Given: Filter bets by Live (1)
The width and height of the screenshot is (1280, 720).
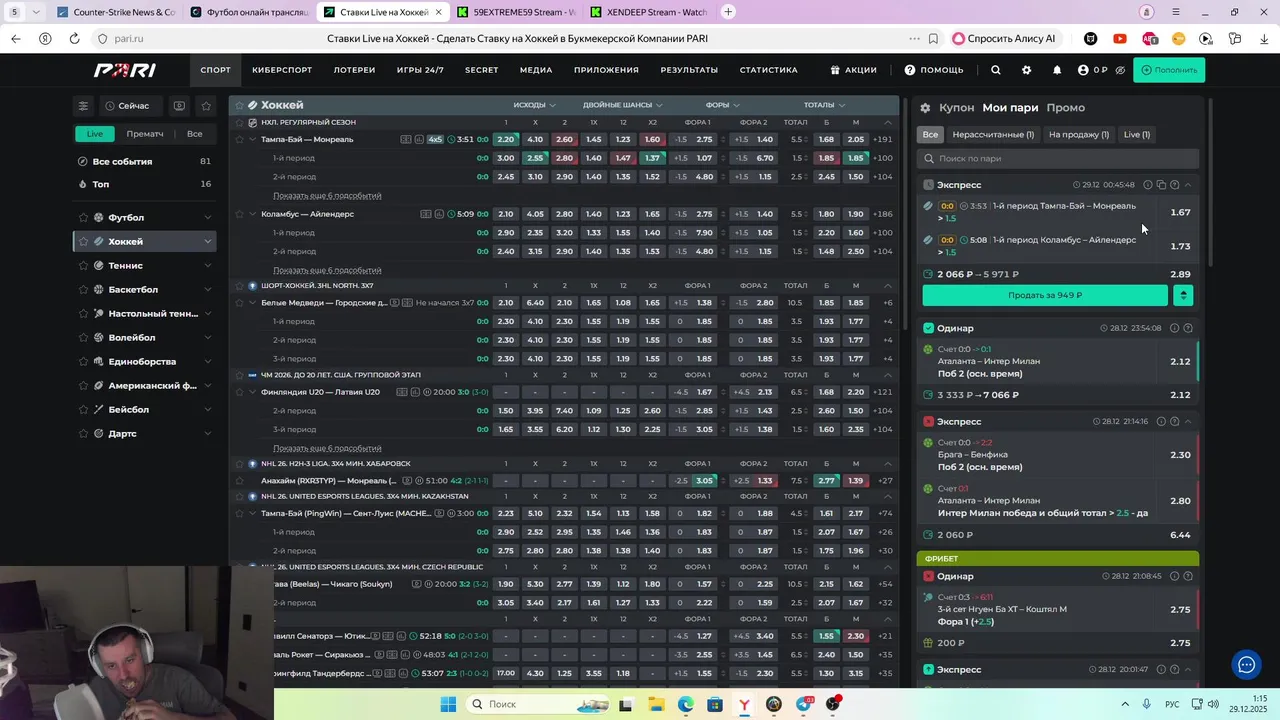Looking at the screenshot, I should coord(1137,134).
